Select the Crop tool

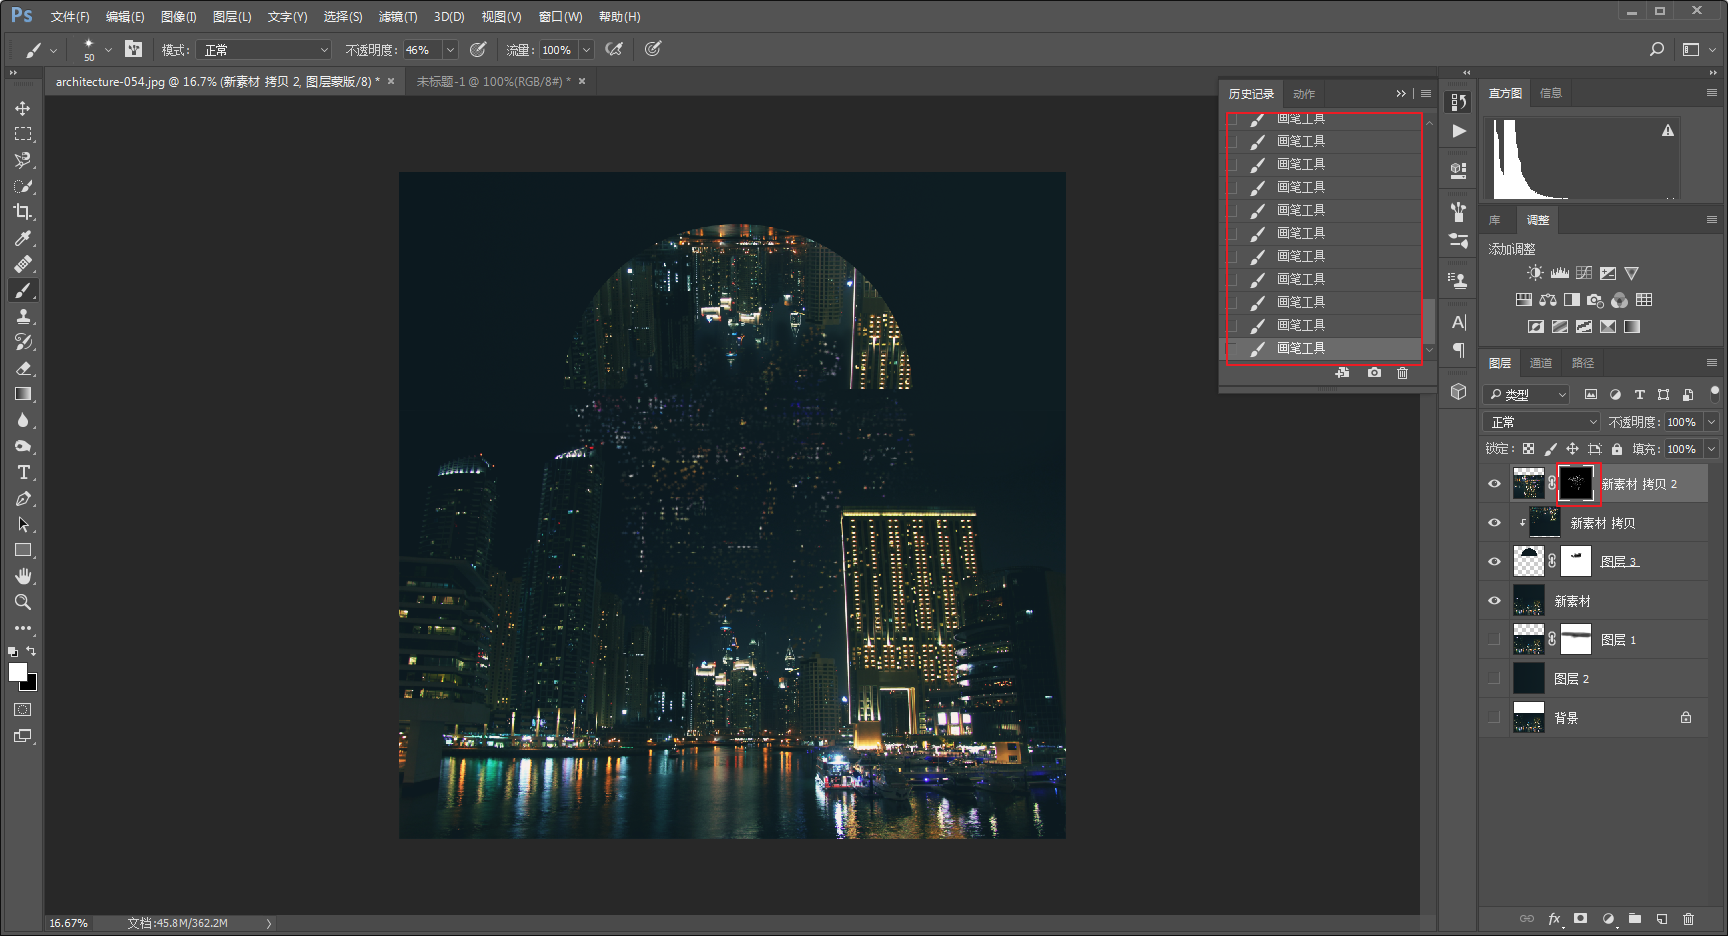pos(23,212)
